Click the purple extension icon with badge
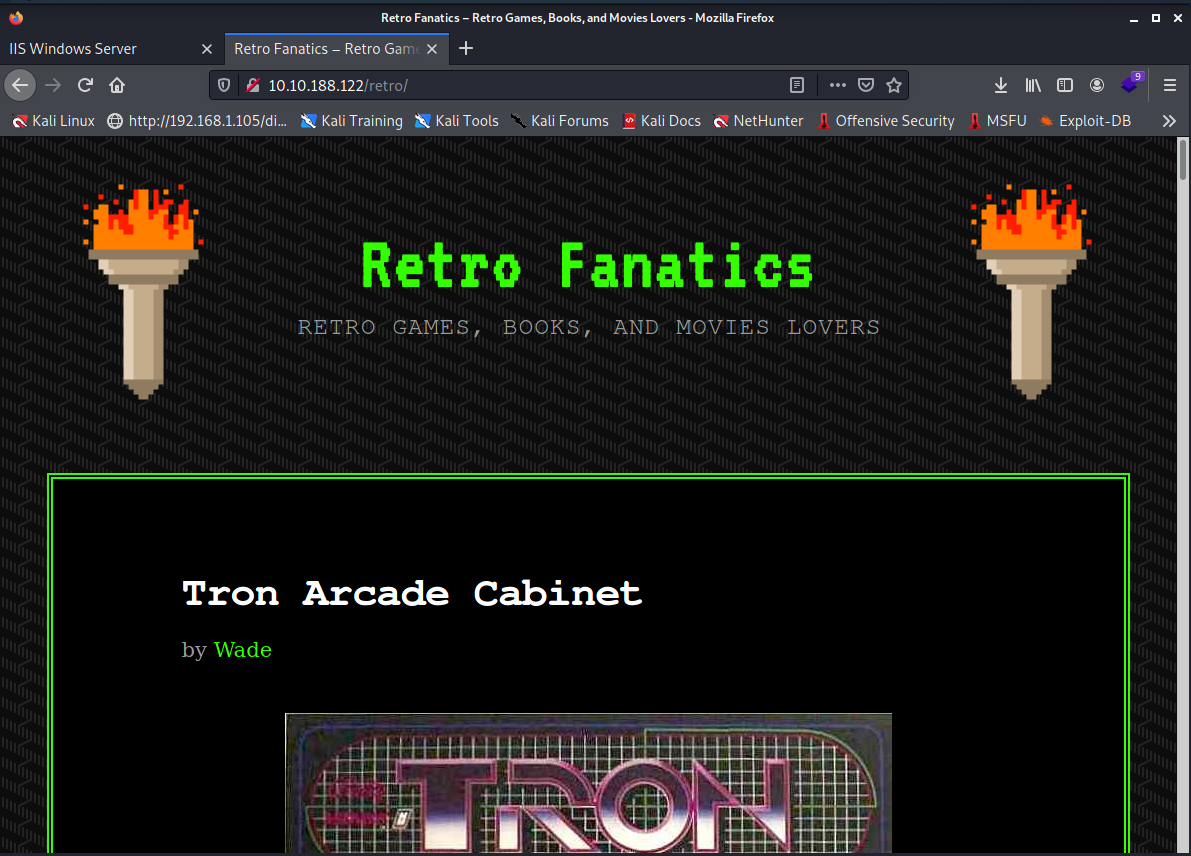The height and width of the screenshot is (856, 1191). pyautogui.click(x=1130, y=84)
